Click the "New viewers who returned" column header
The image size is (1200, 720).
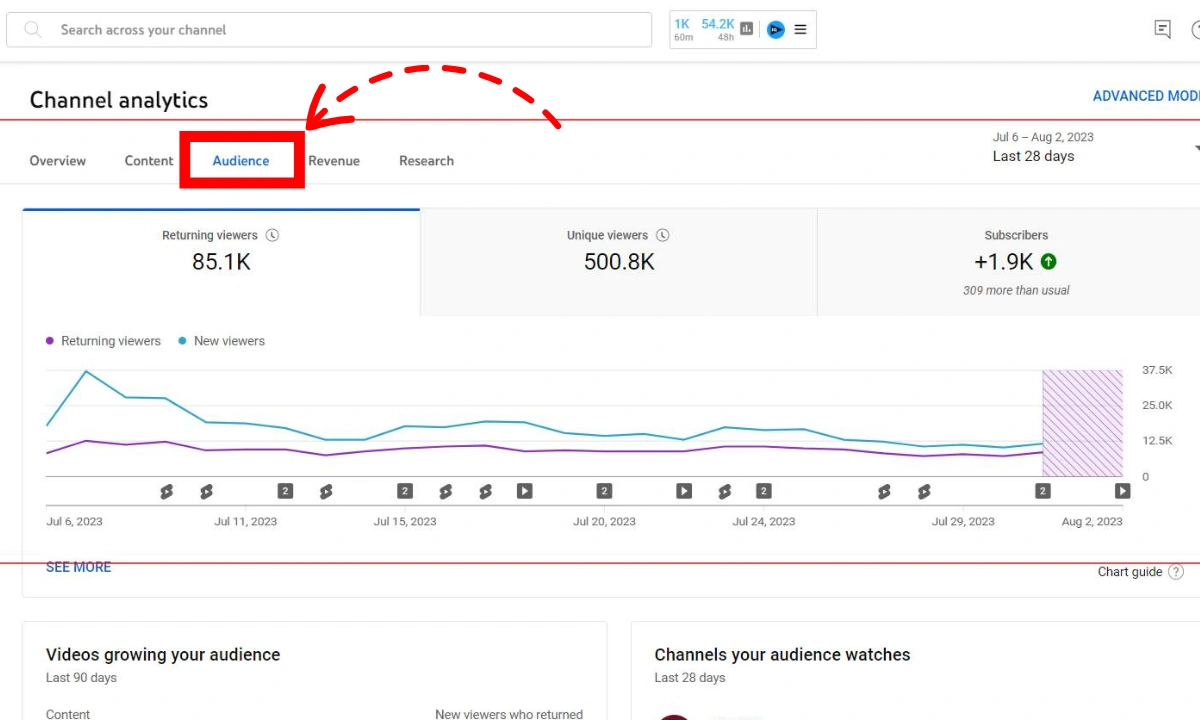point(509,714)
